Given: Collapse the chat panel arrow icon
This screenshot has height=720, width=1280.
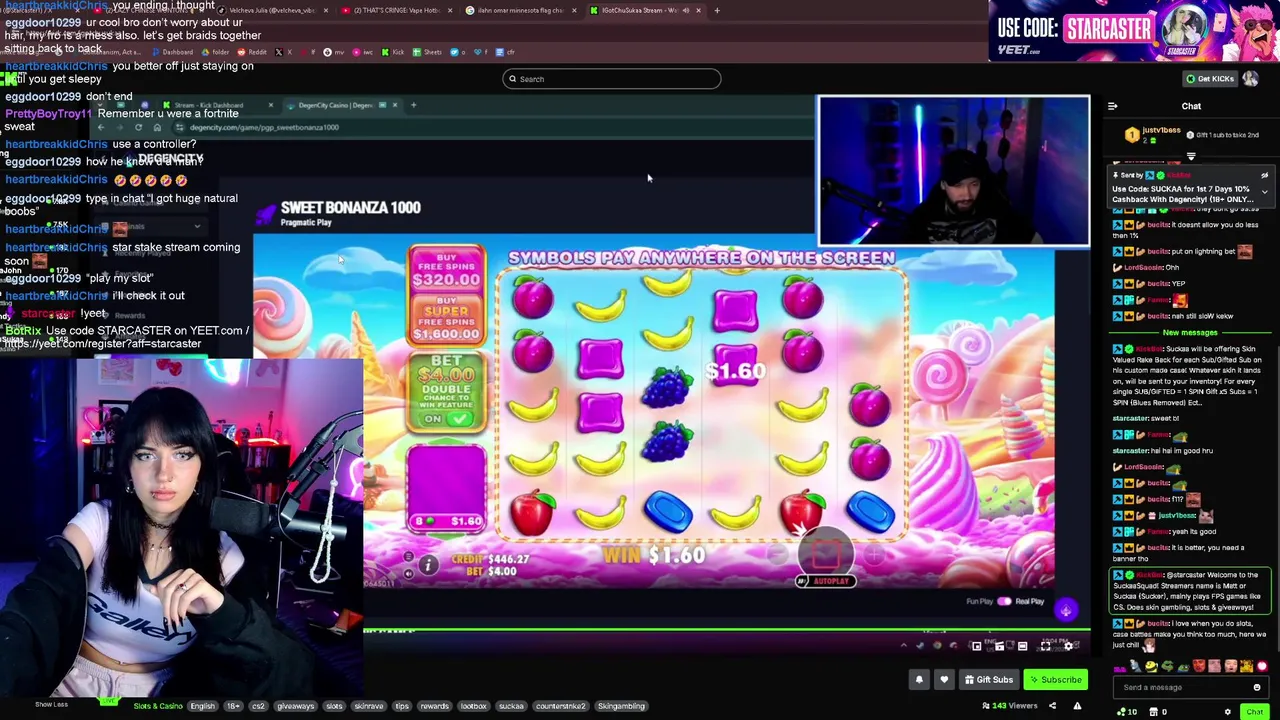Looking at the screenshot, I should 1112,106.
